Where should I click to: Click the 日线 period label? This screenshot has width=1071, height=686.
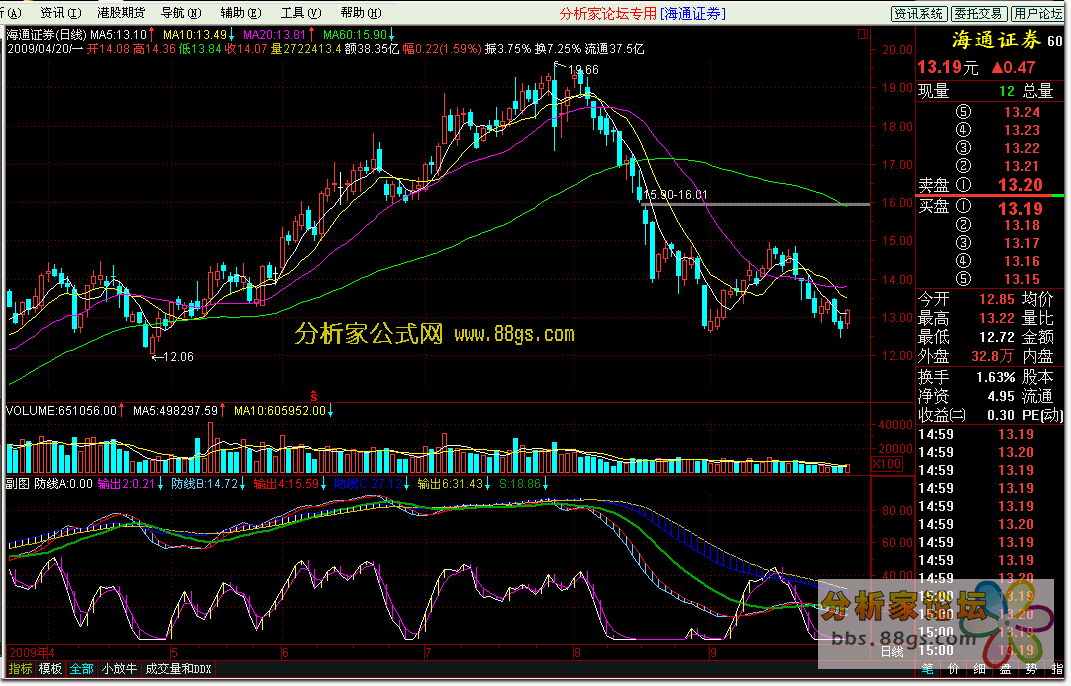(891, 652)
